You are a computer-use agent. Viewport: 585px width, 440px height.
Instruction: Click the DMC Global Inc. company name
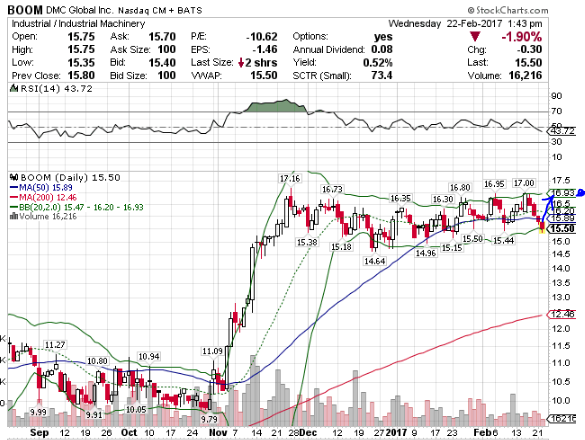79,10
